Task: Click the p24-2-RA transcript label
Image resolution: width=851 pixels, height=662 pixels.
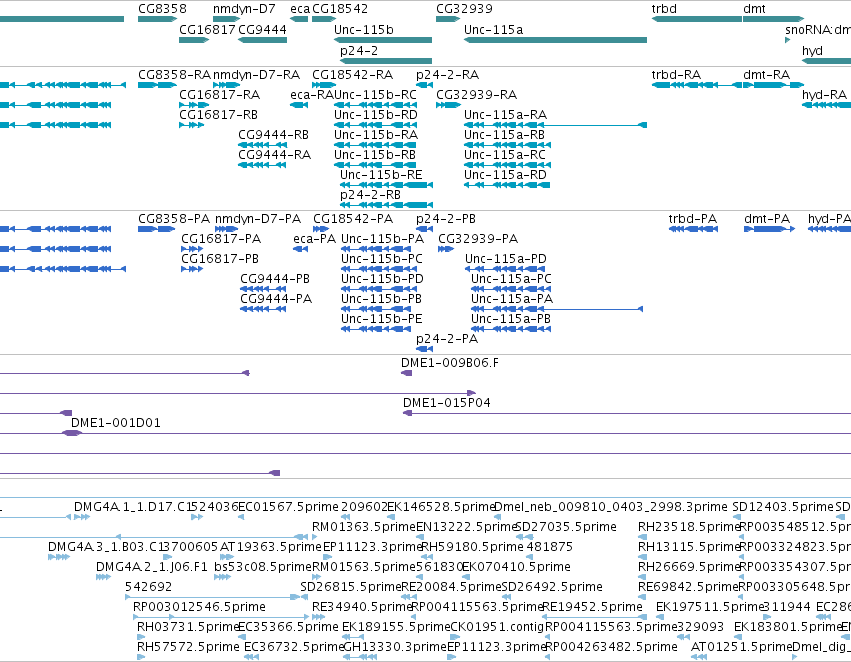Action: click(447, 74)
